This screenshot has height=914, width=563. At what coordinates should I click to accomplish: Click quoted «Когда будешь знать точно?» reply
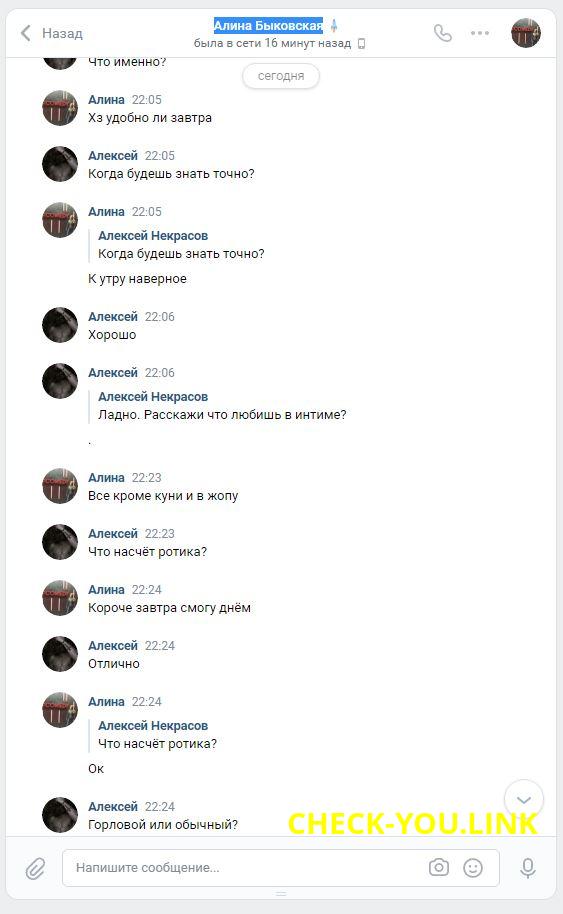coord(181,245)
